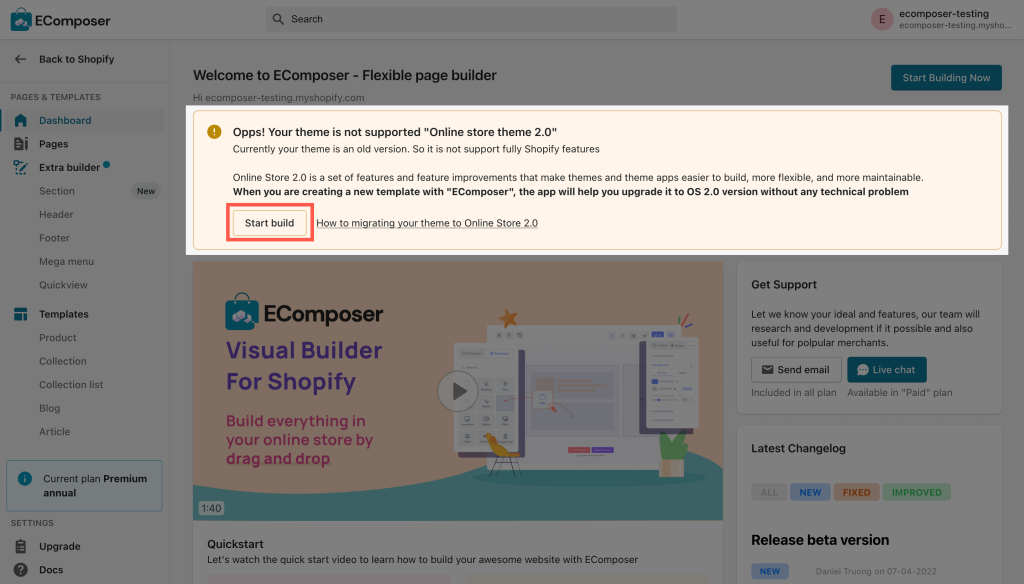
Task: Click the Current plan info icon
Action: point(25,478)
